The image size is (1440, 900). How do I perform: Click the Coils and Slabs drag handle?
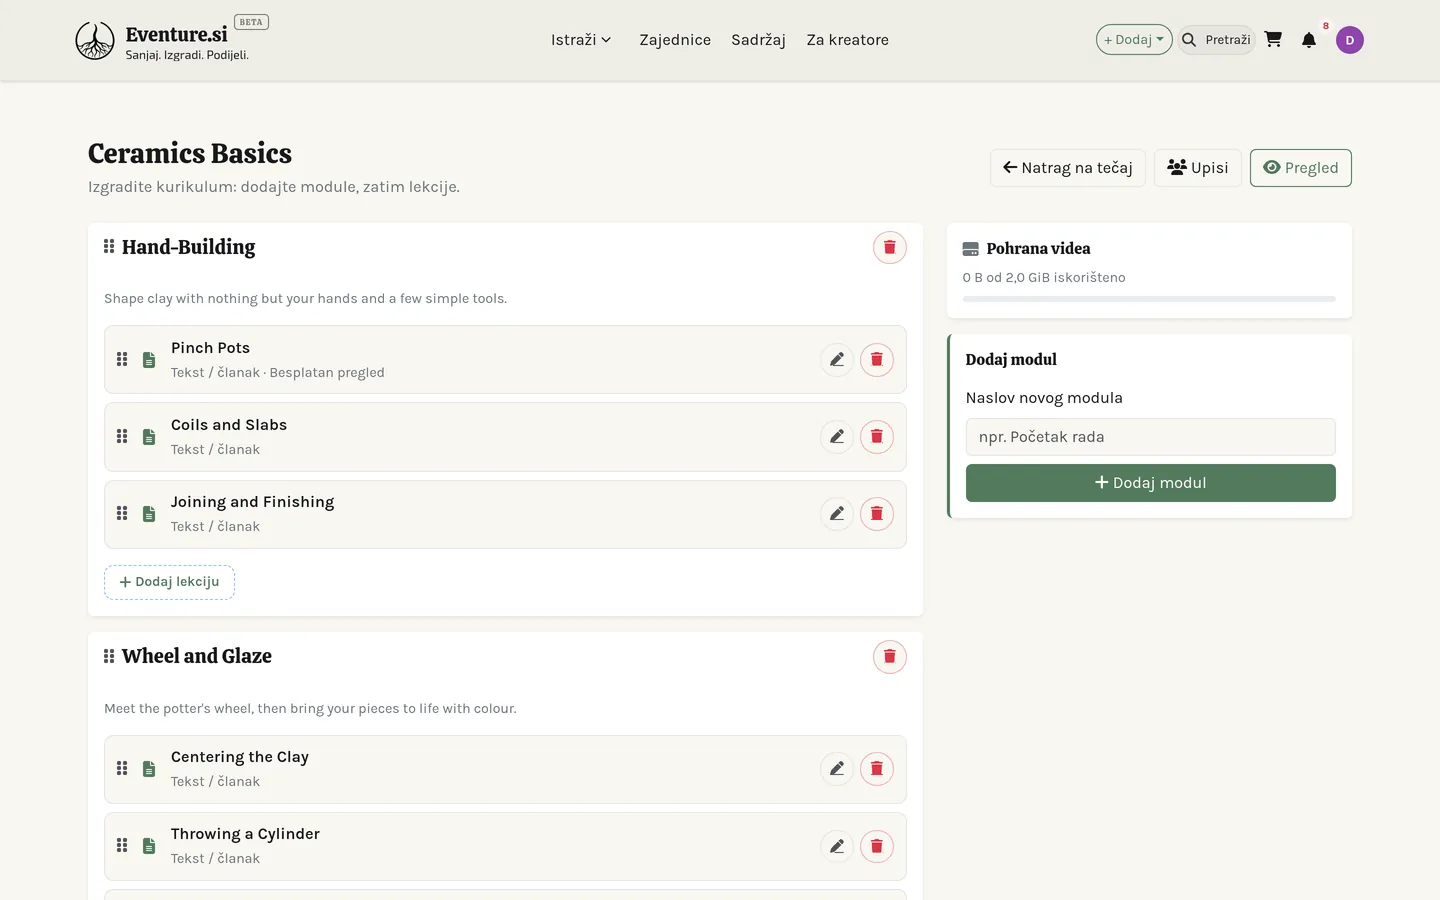coord(122,436)
